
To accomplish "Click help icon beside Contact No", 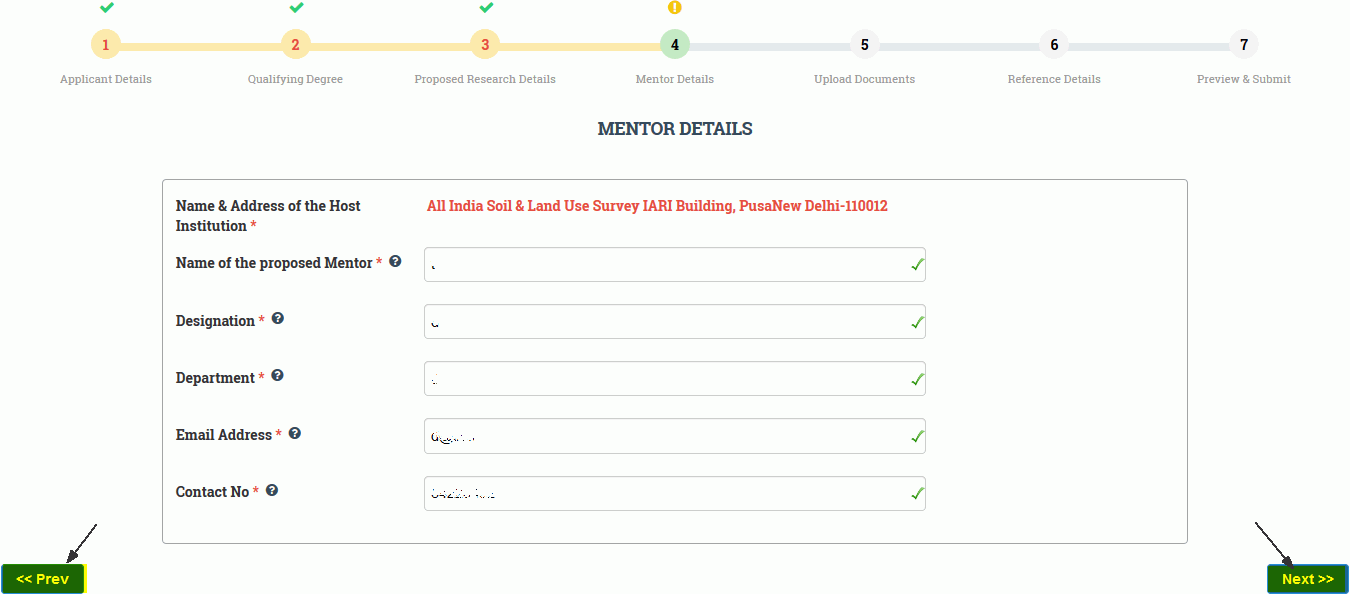I will tap(272, 490).
